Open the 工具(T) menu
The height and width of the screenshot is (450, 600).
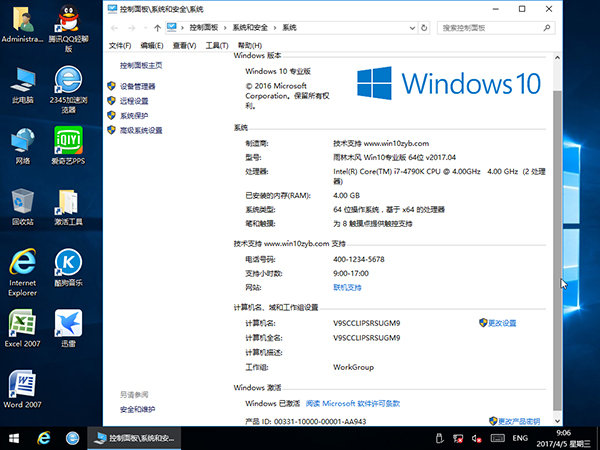pos(215,46)
